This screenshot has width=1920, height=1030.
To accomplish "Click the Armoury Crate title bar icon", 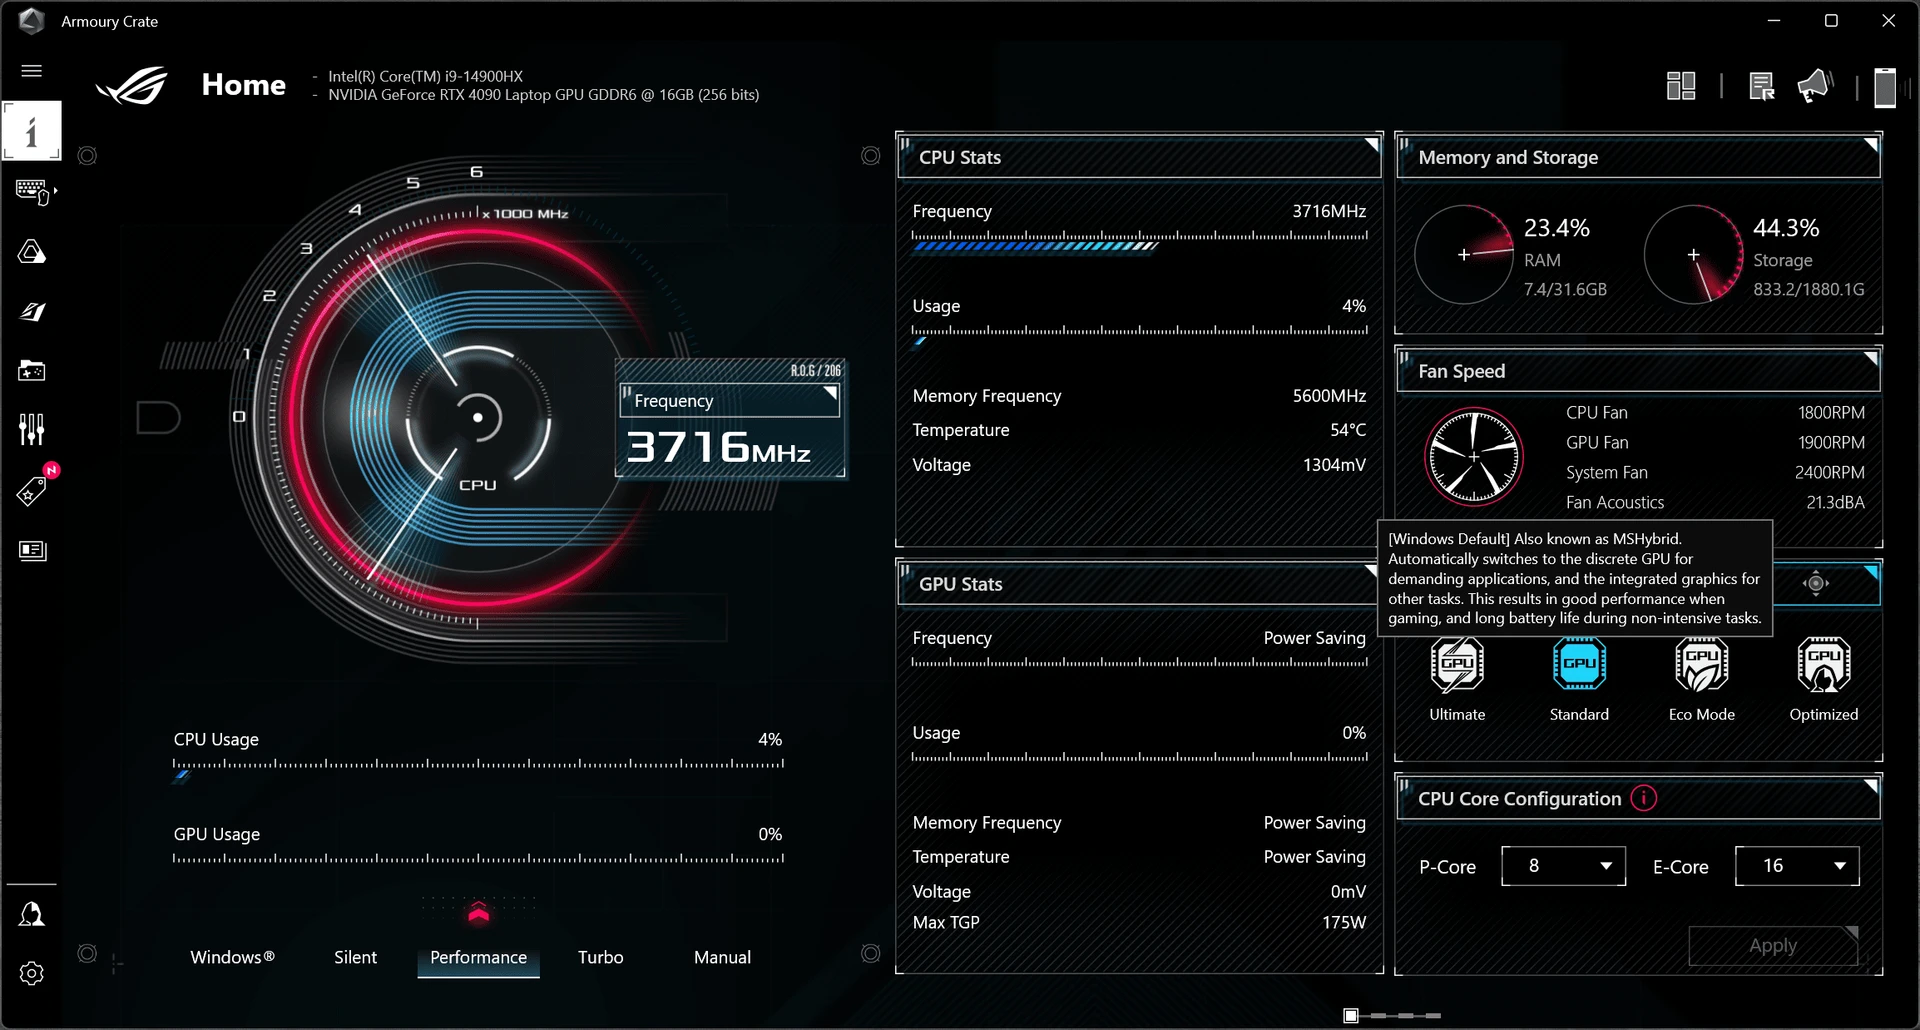I will 32,21.
